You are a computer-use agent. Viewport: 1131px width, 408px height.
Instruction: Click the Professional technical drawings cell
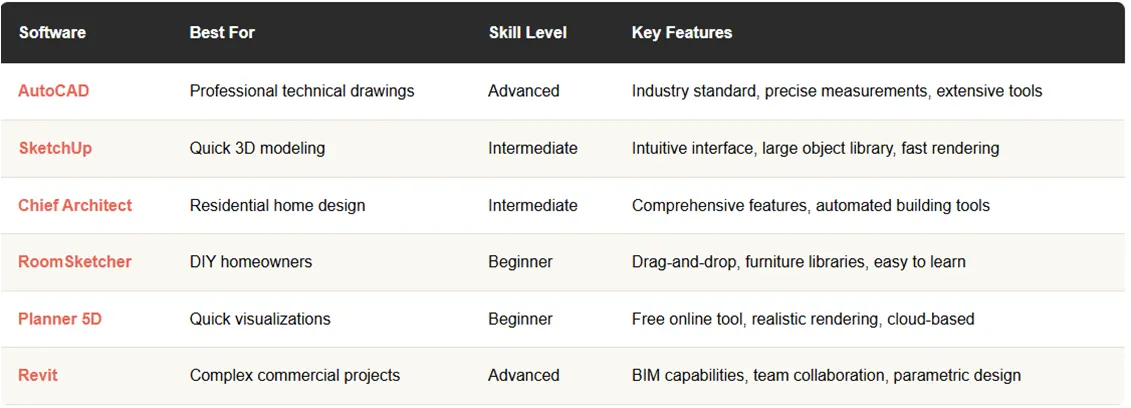(x=302, y=91)
